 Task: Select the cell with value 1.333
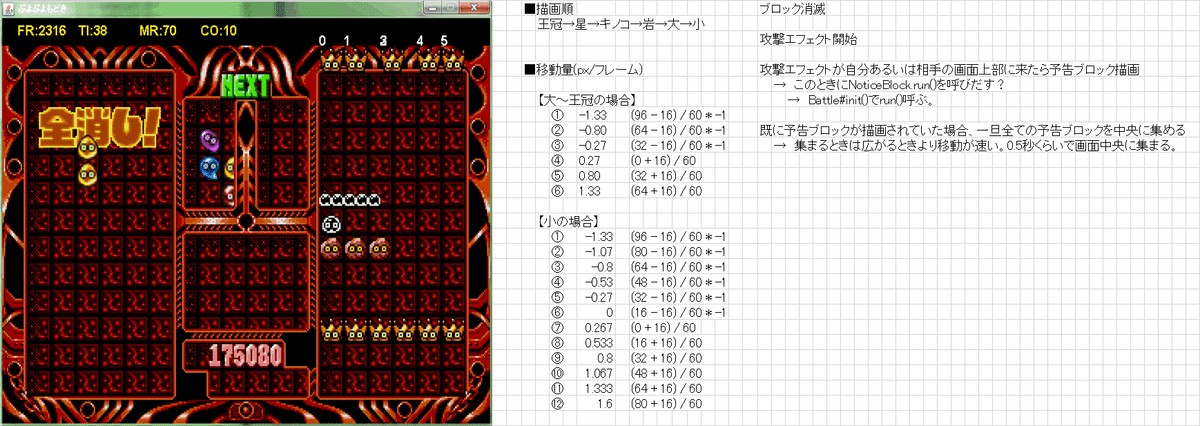pos(598,386)
